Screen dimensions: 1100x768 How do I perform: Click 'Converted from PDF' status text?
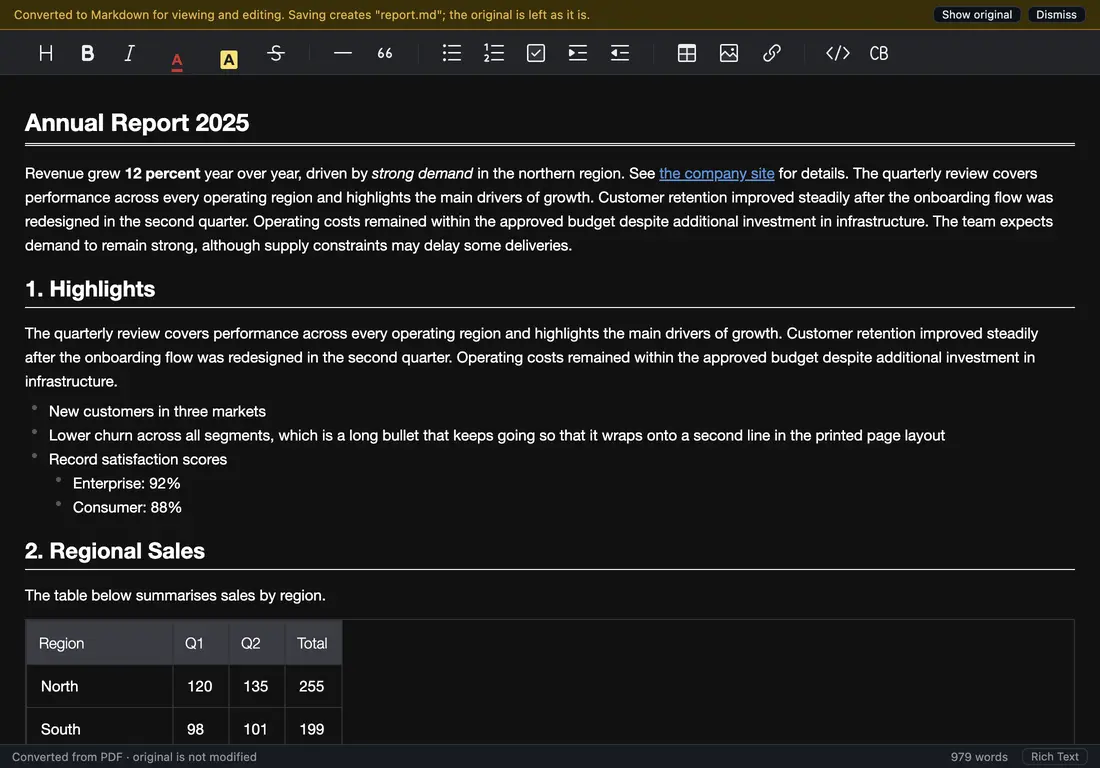(134, 757)
